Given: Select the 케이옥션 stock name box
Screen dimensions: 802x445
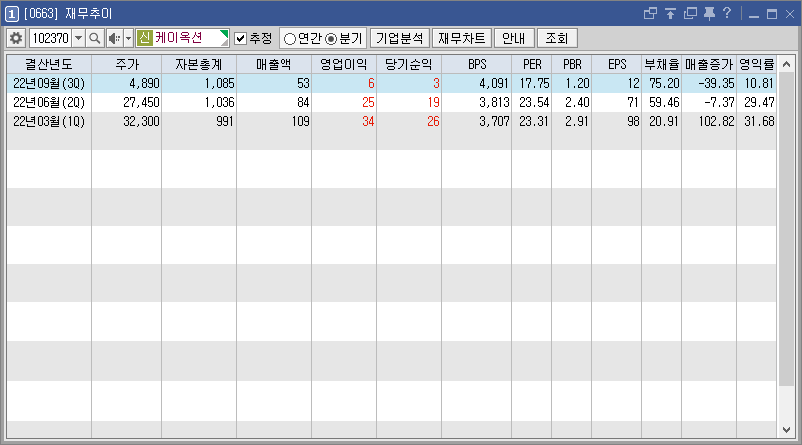Looking at the screenshot, I should [182, 38].
